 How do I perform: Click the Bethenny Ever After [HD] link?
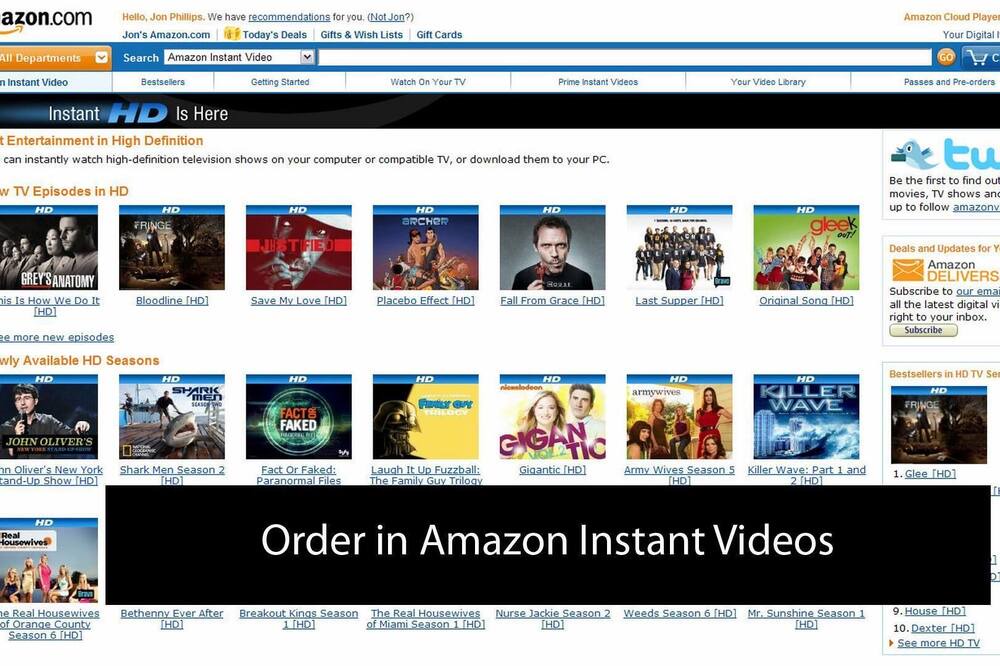(172, 618)
